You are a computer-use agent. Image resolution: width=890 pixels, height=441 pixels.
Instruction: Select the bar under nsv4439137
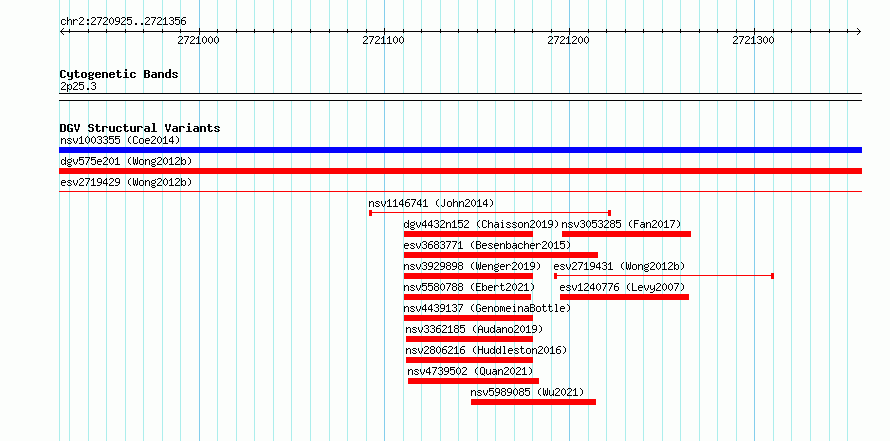click(x=468, y=318)
